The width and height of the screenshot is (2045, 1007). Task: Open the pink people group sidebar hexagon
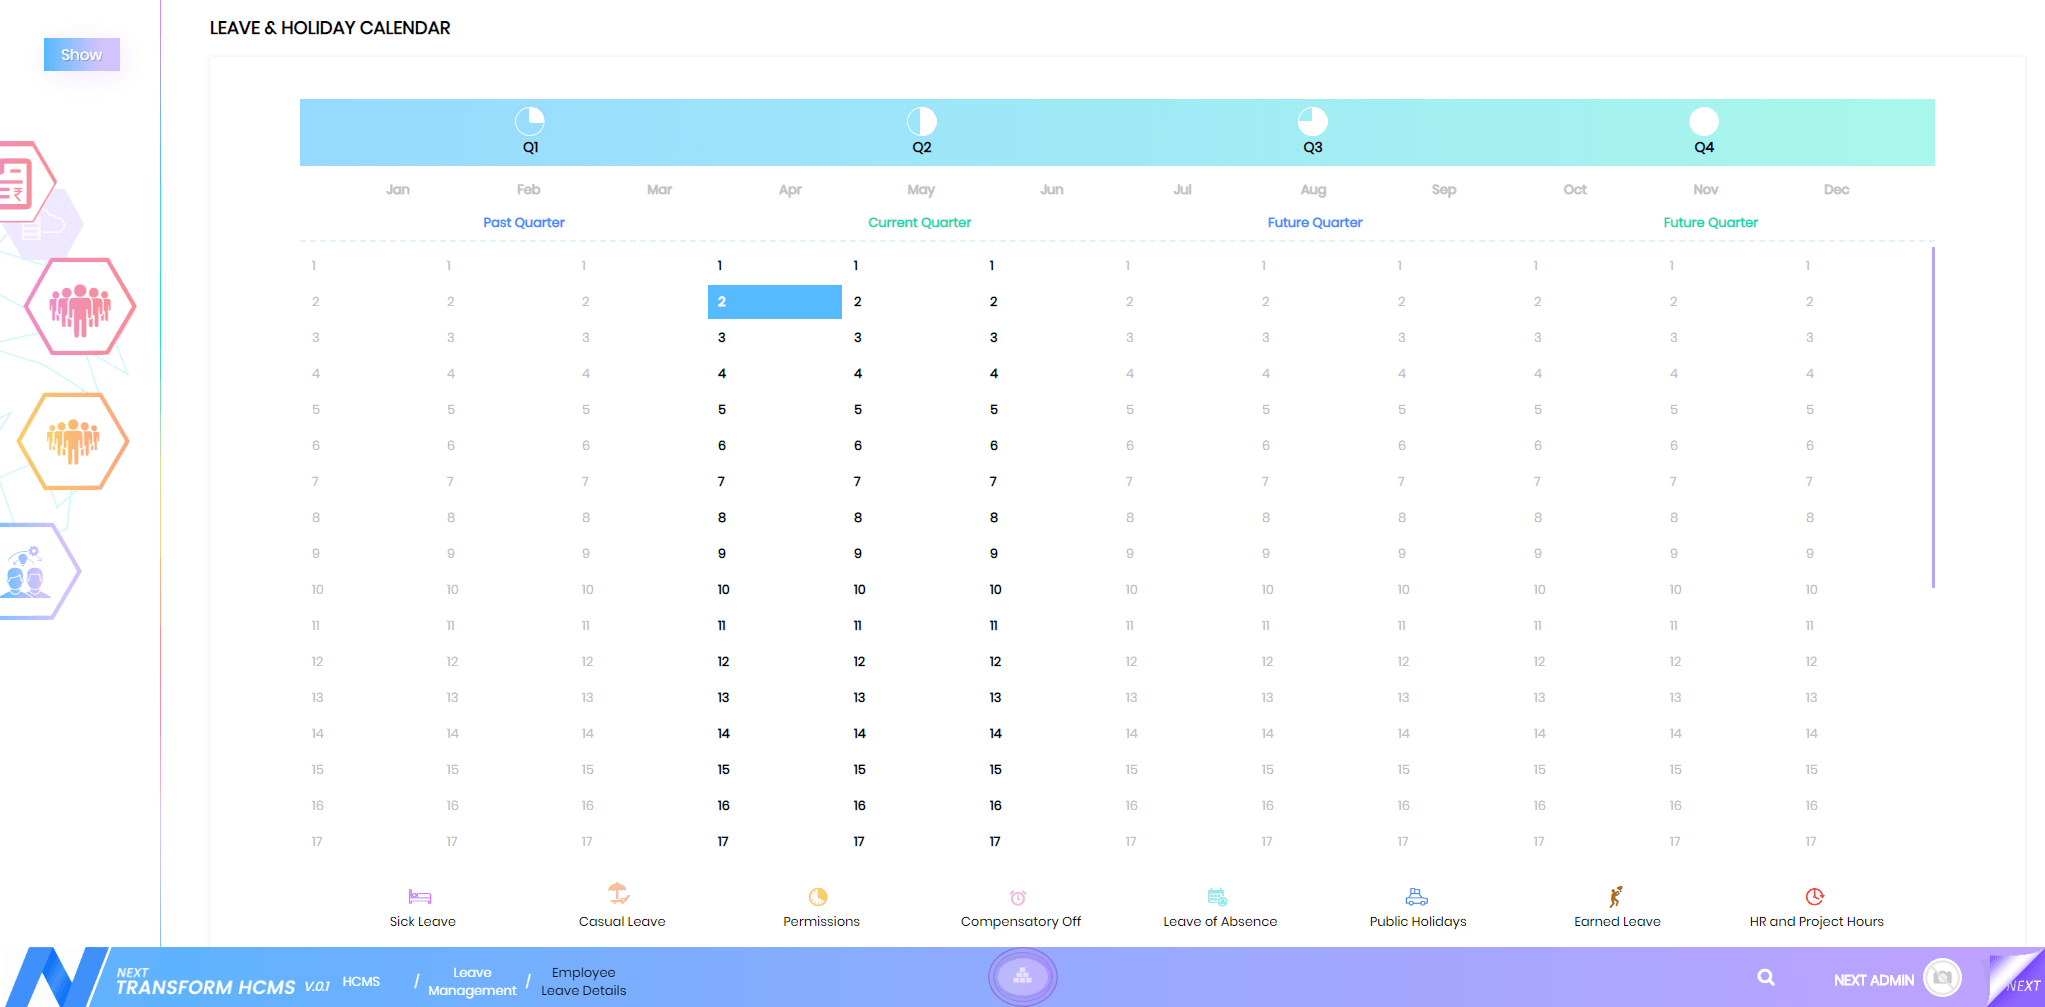point(80,306)
